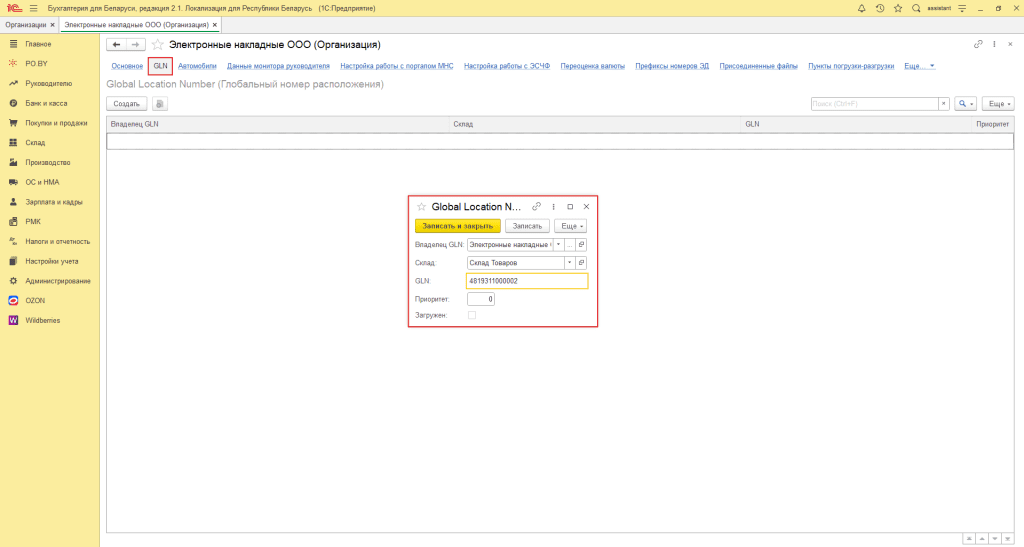This screenshot has height=547, width=1024.
Task: Open Банк и касса section
Action: (46, 103)
